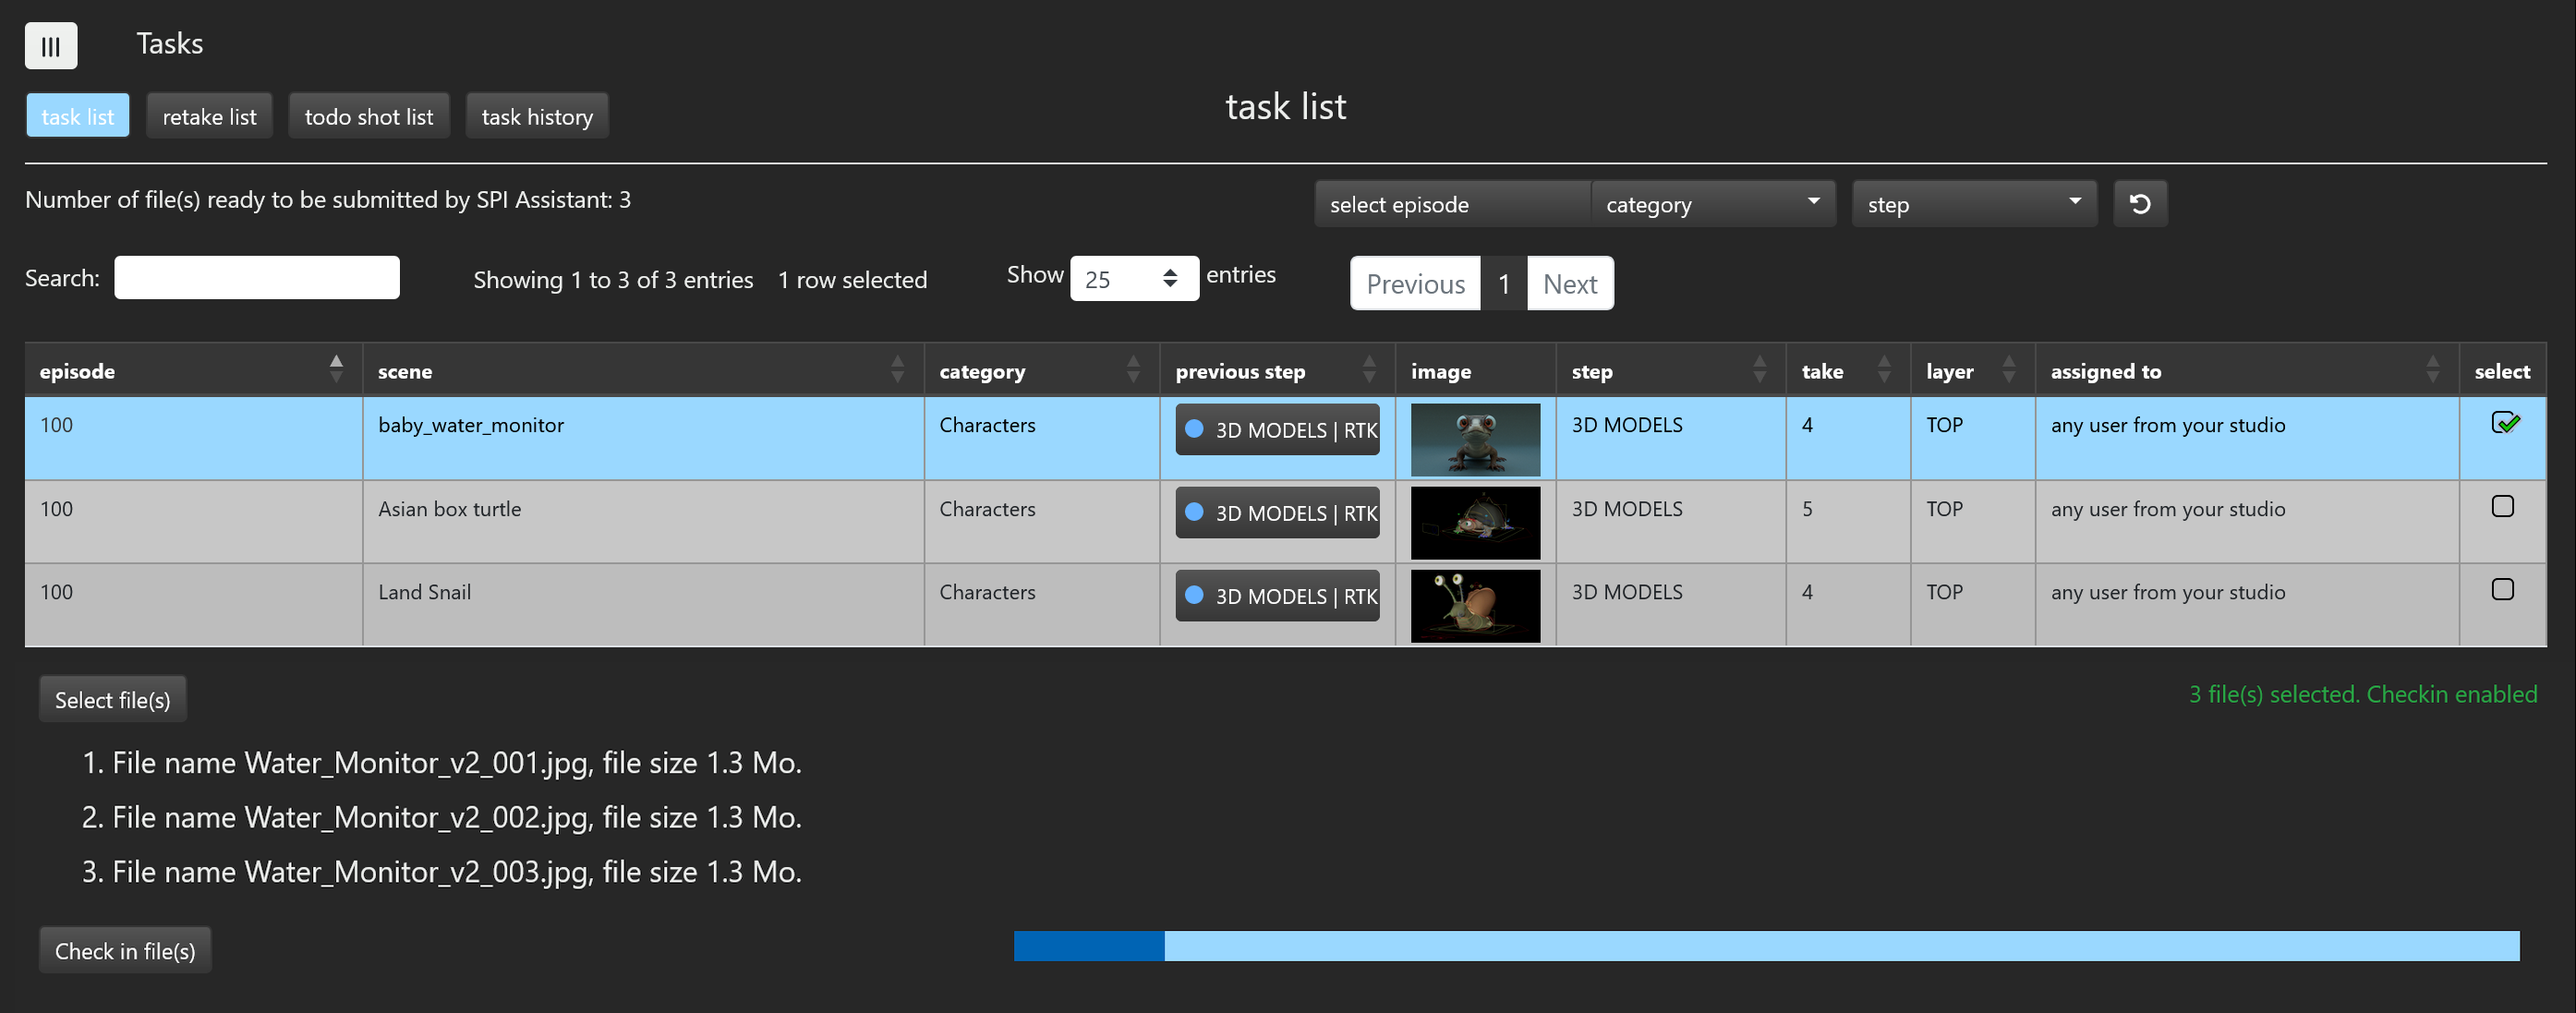Sort by the take column arrows

click(x=1884, y=369)
